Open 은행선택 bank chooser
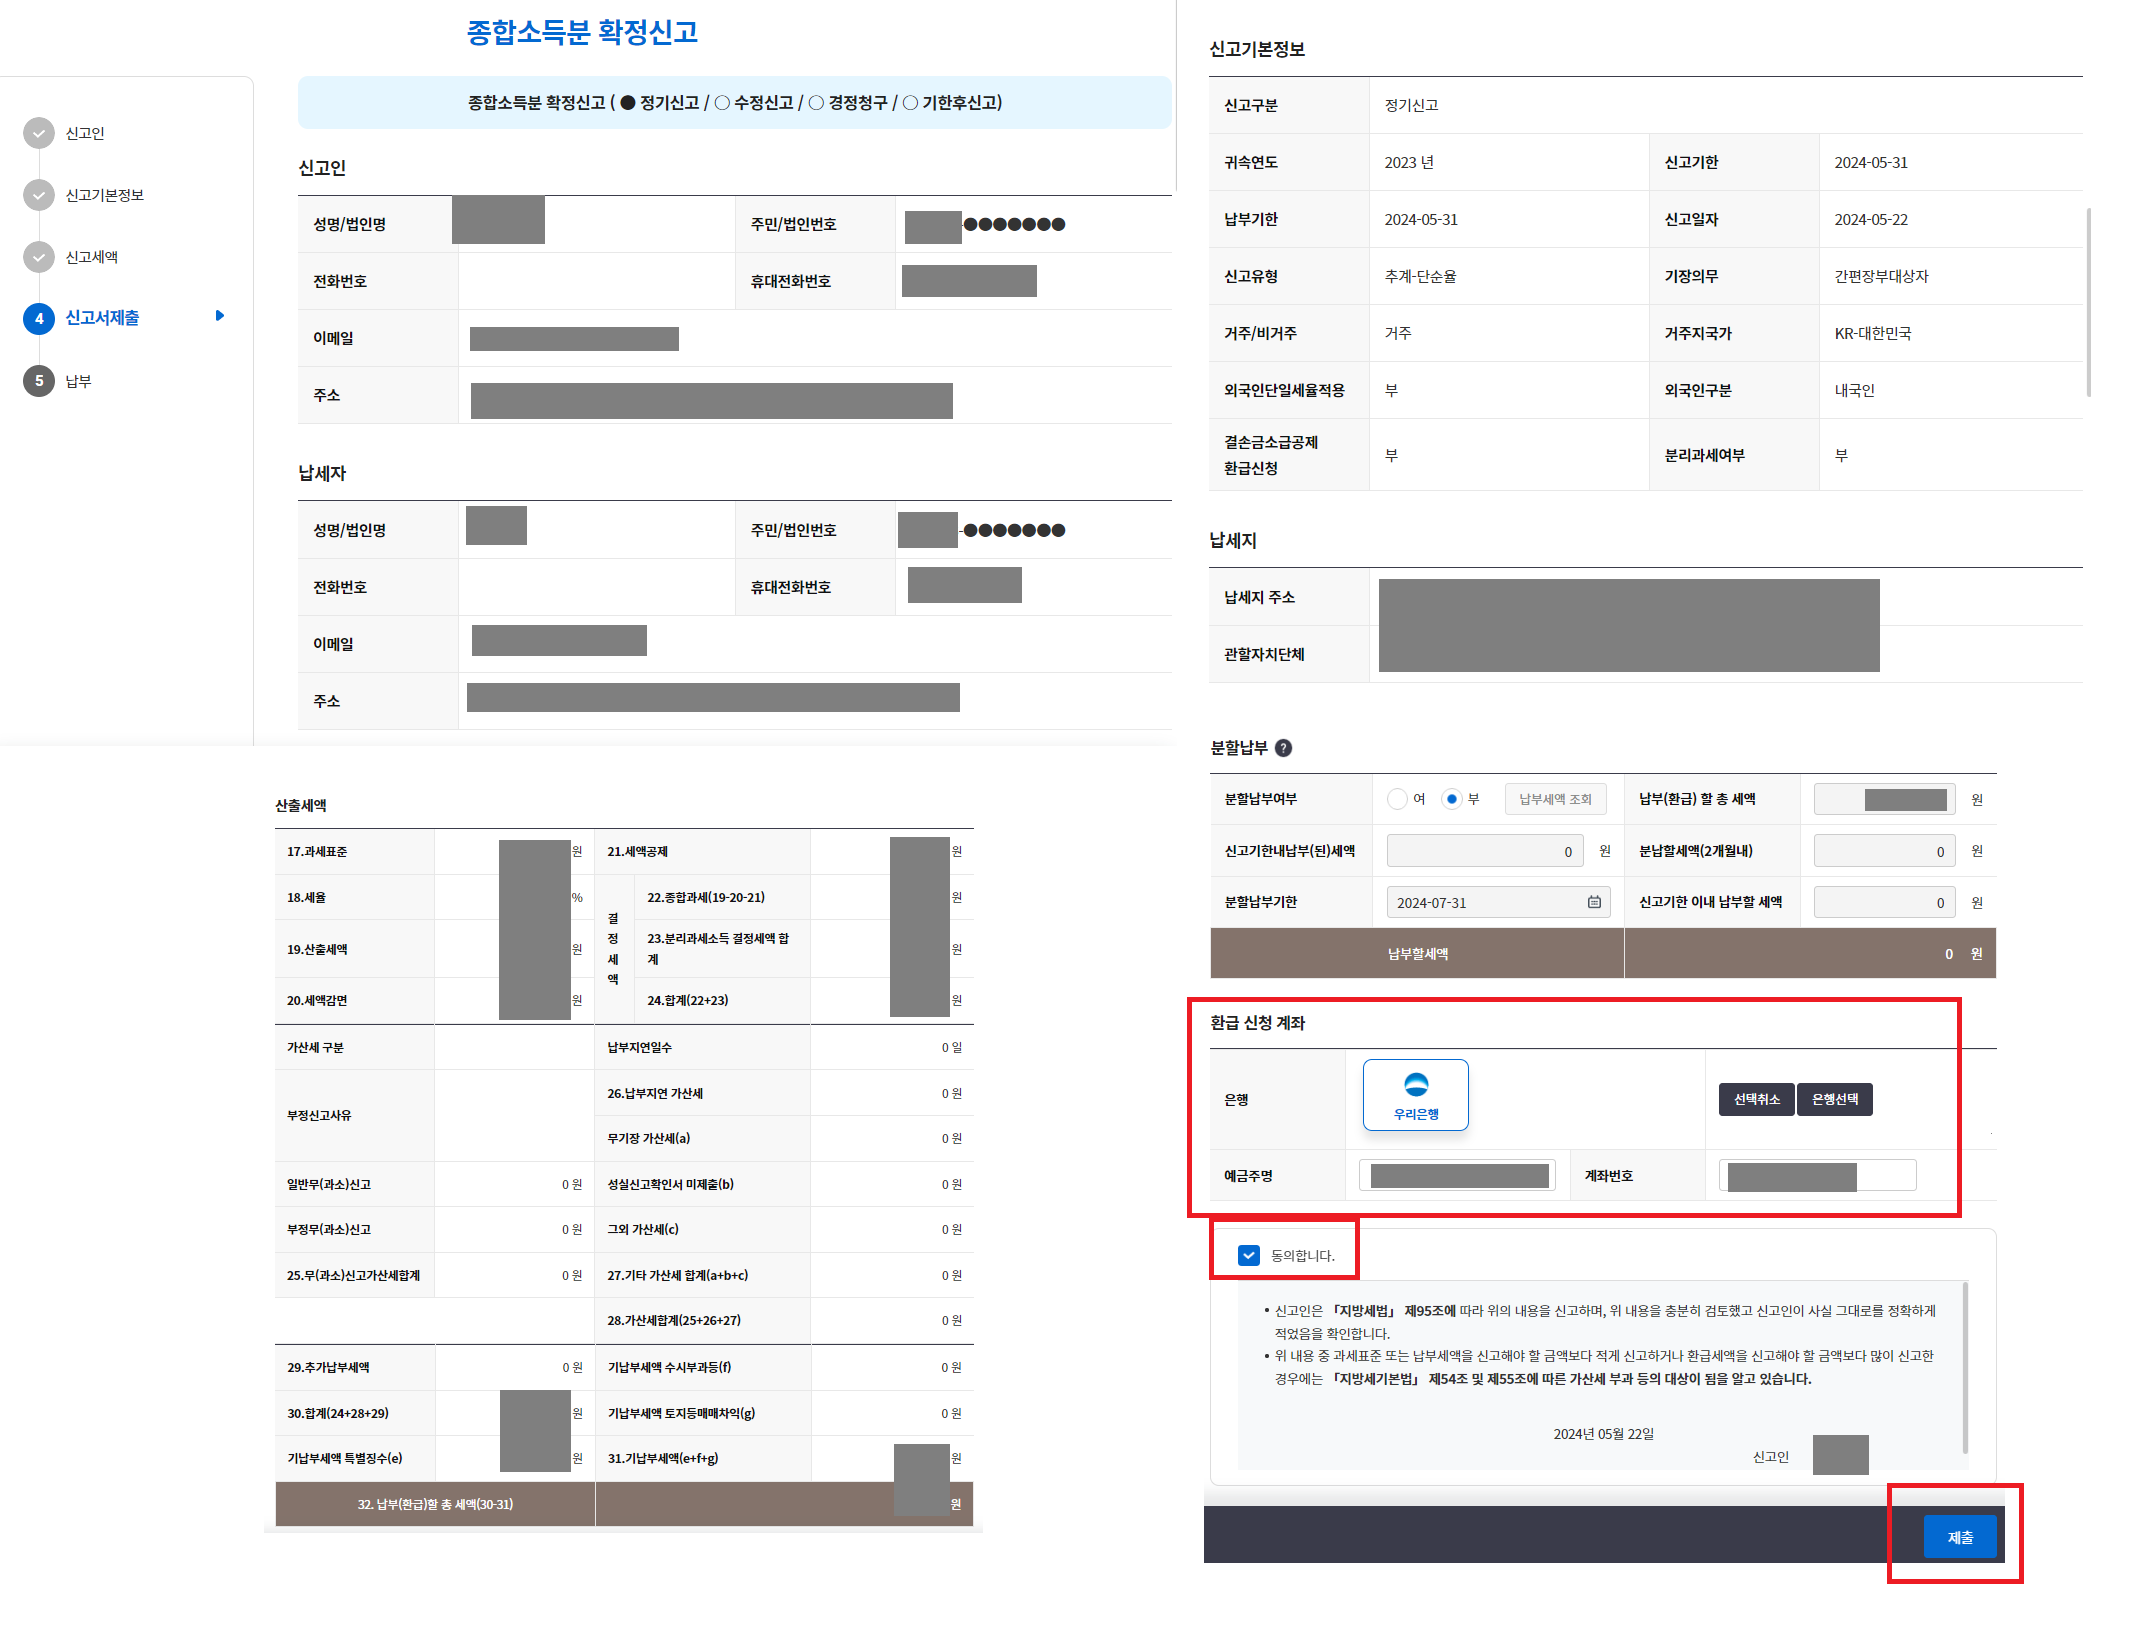 pyautogui.click(x=1835, y=1099)
